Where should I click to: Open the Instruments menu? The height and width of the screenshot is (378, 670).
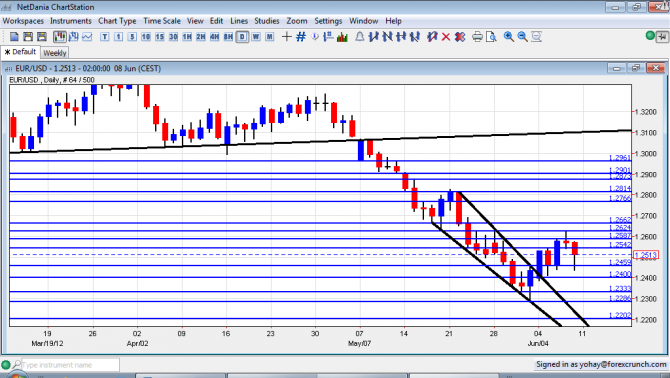pos(71,21)
